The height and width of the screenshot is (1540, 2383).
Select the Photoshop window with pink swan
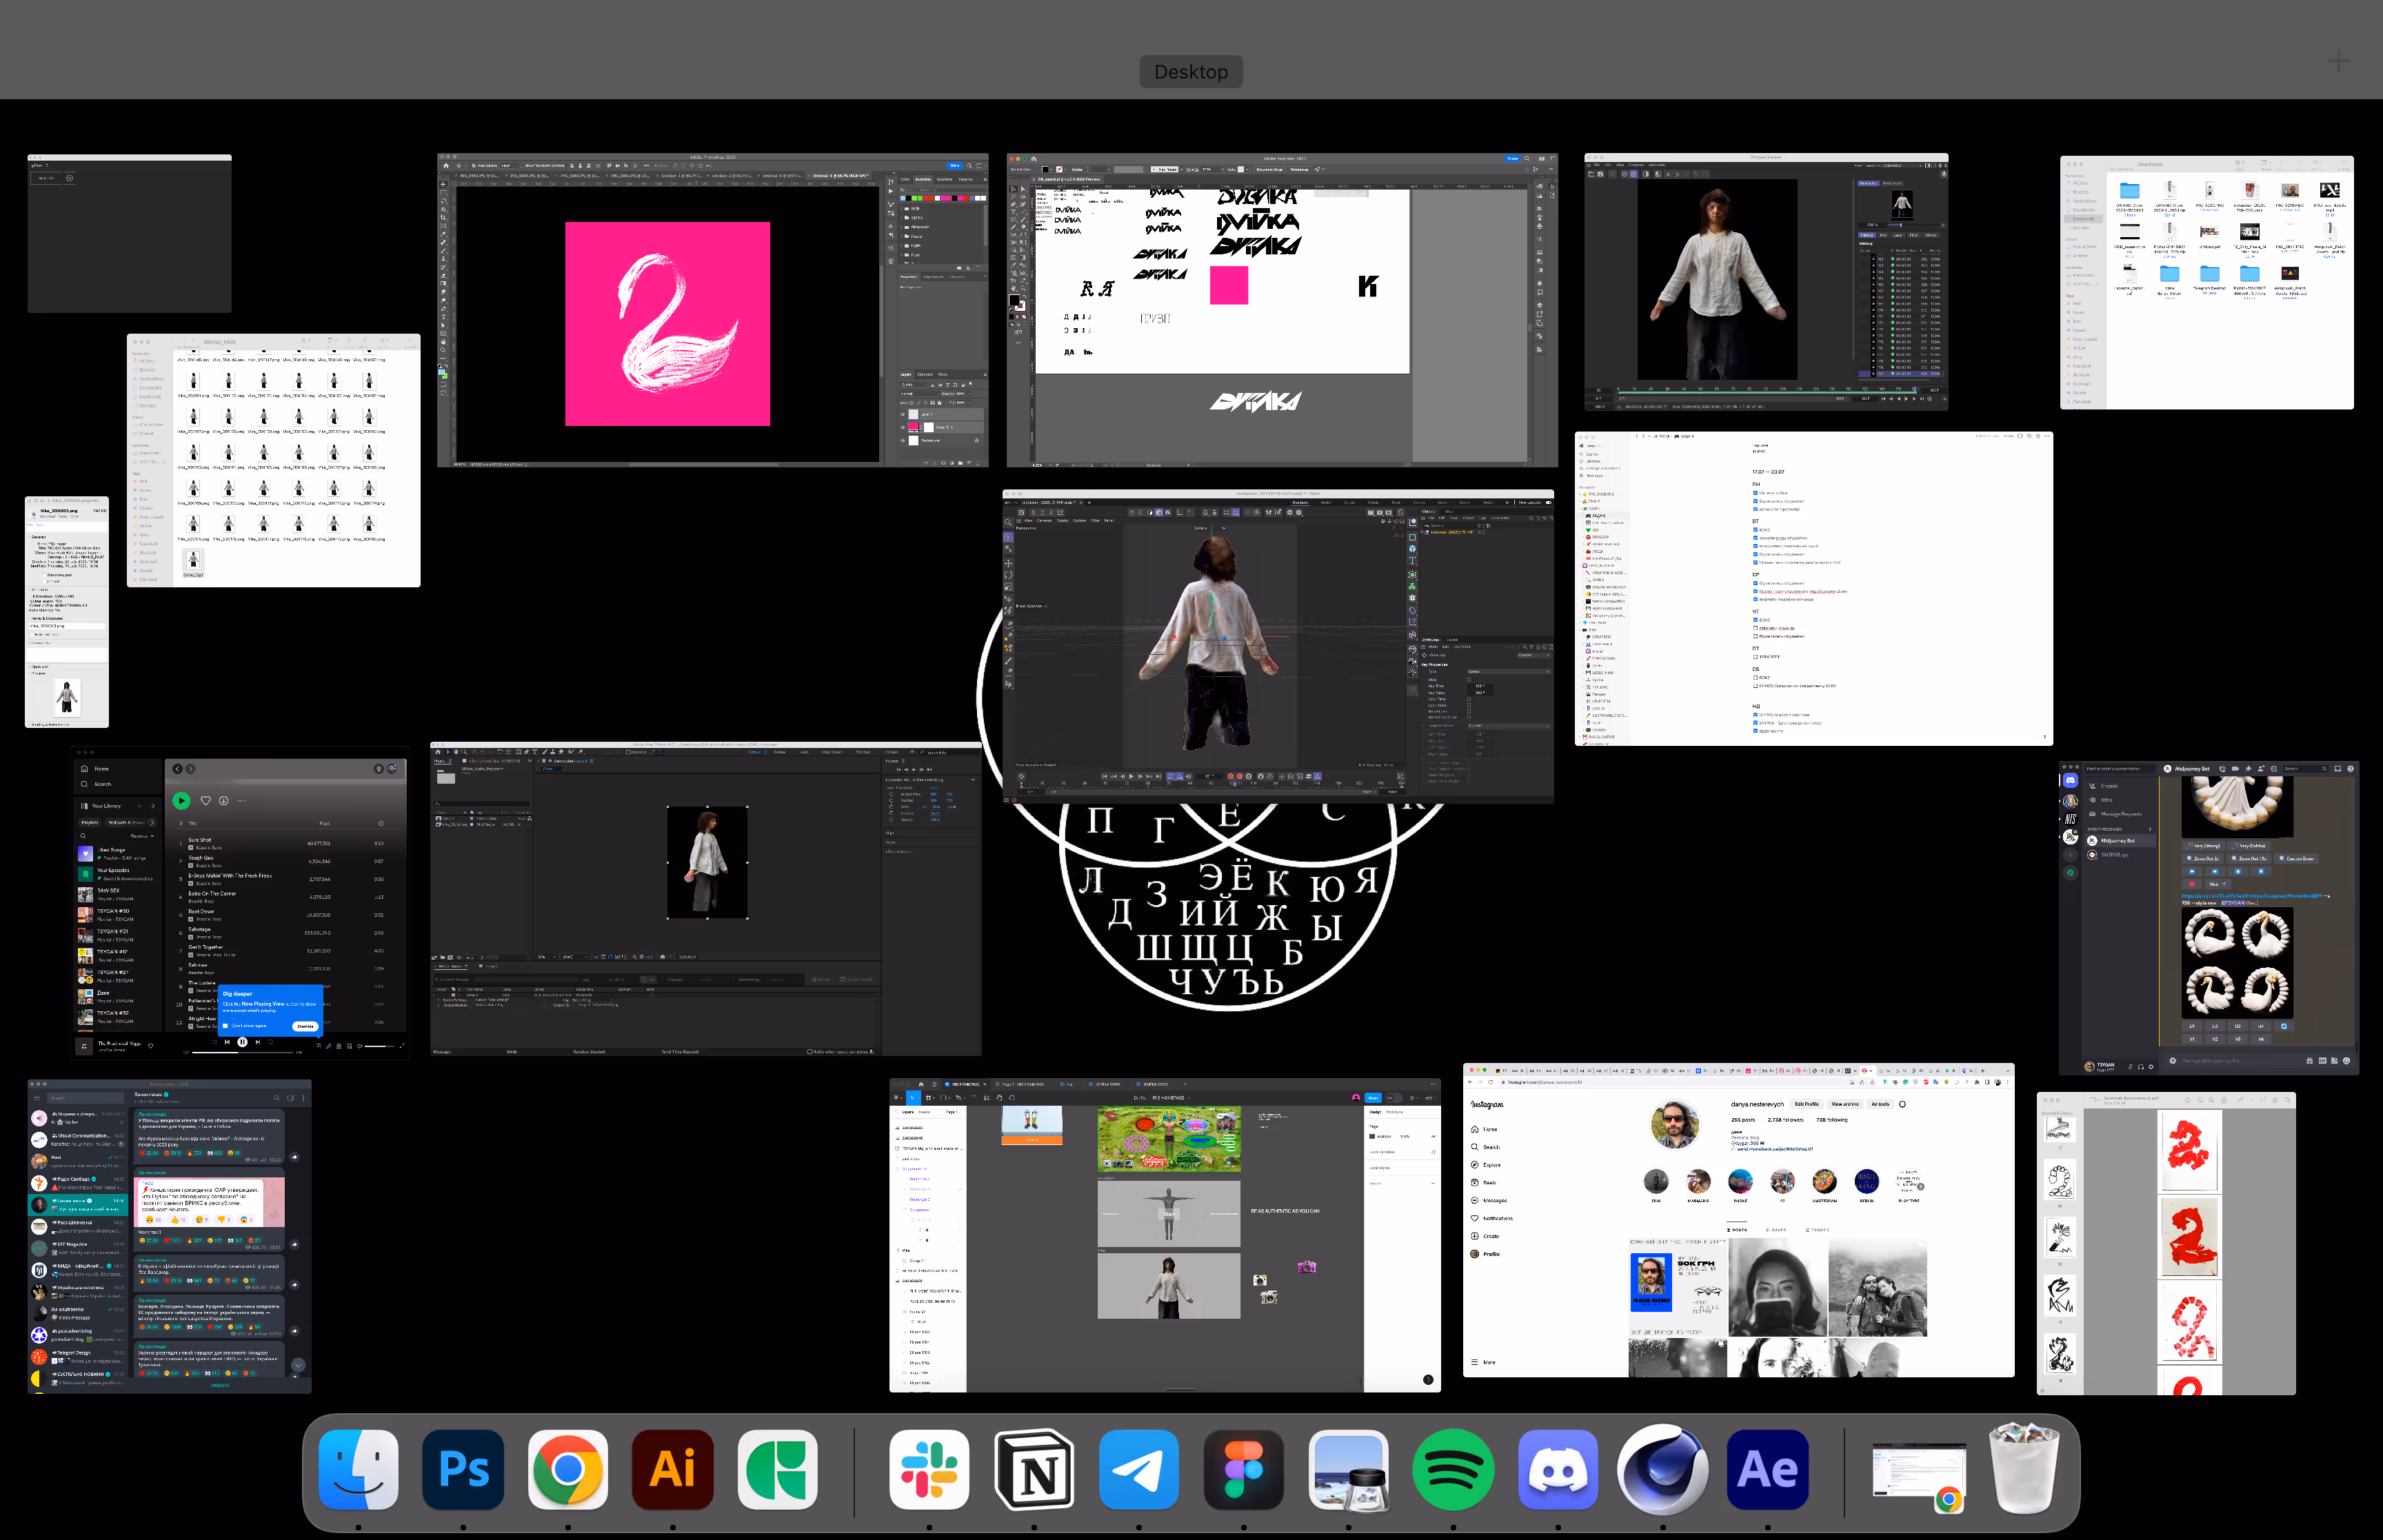712,310
